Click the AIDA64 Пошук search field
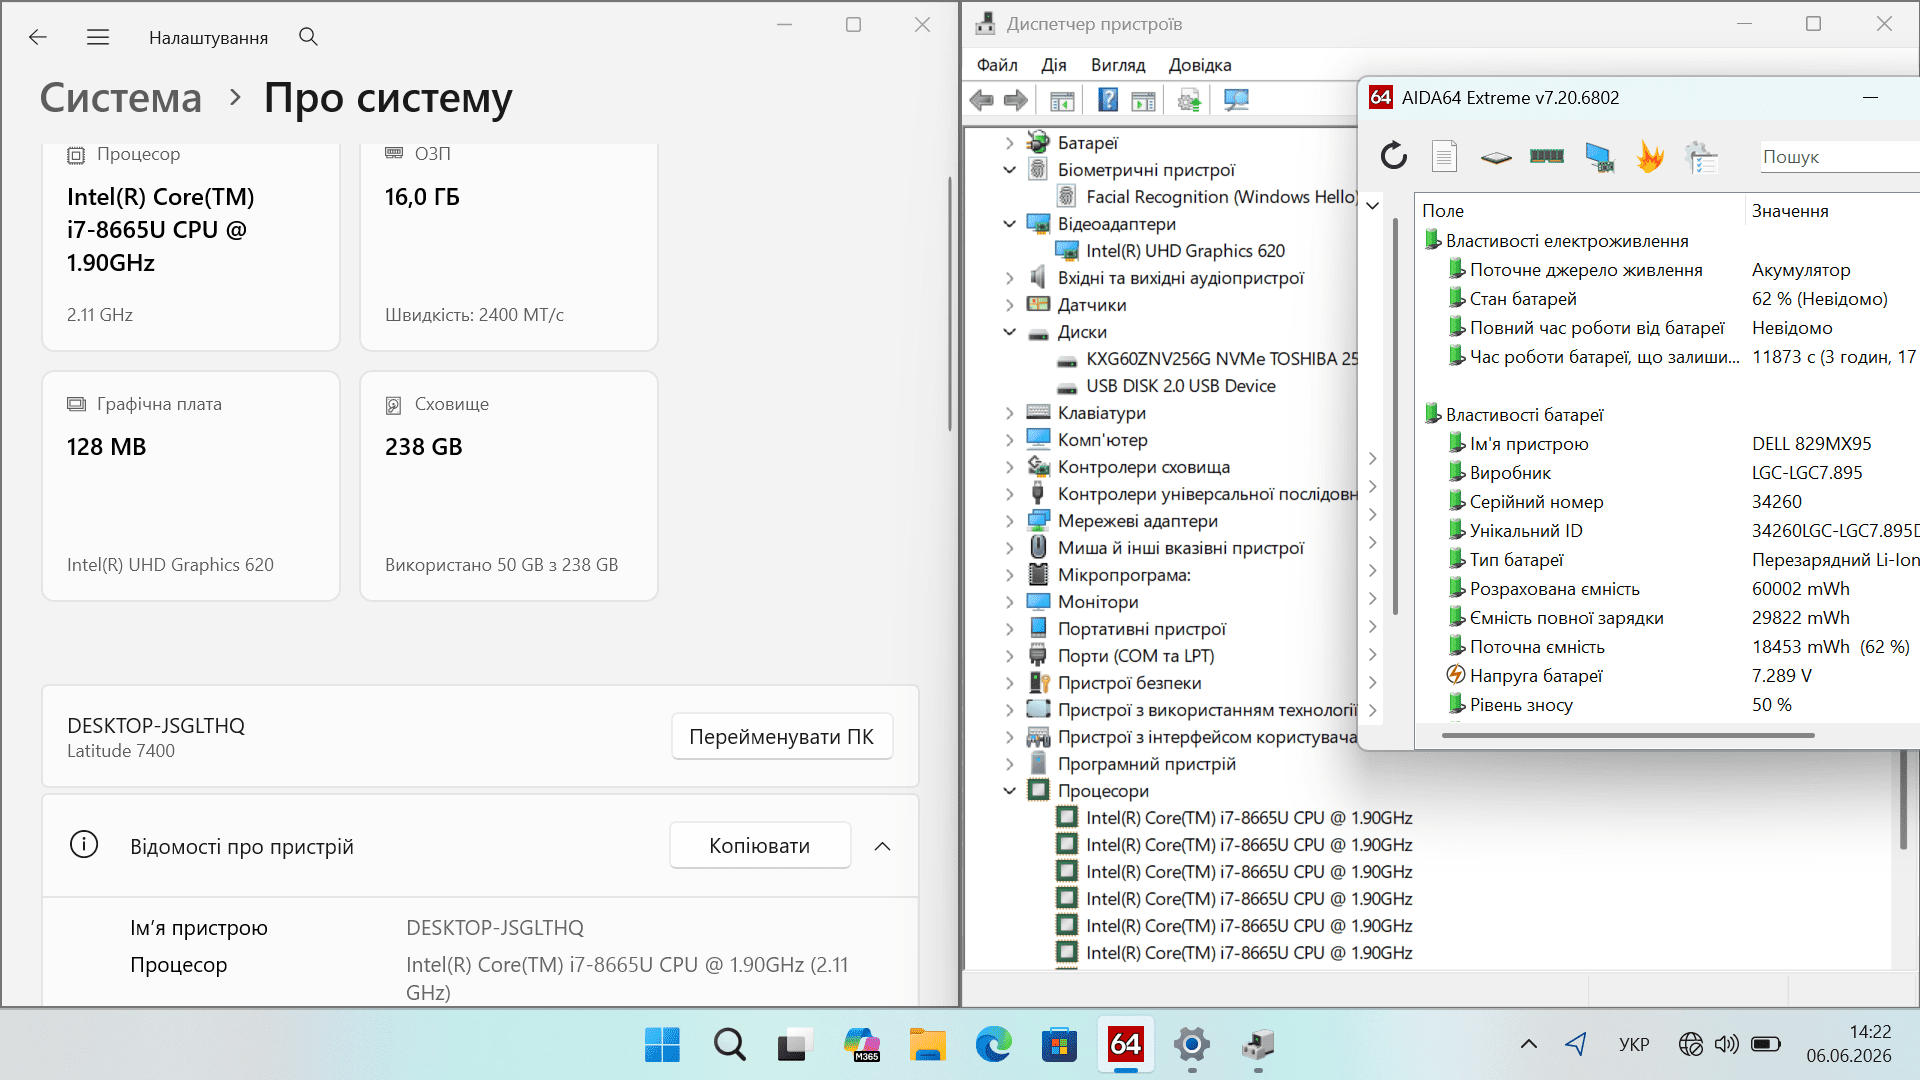The image size is (1920, 1080). (x=1838, y=157)
